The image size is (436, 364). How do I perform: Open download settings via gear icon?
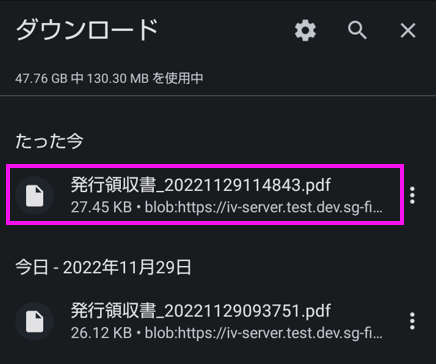tap(305, 30)
